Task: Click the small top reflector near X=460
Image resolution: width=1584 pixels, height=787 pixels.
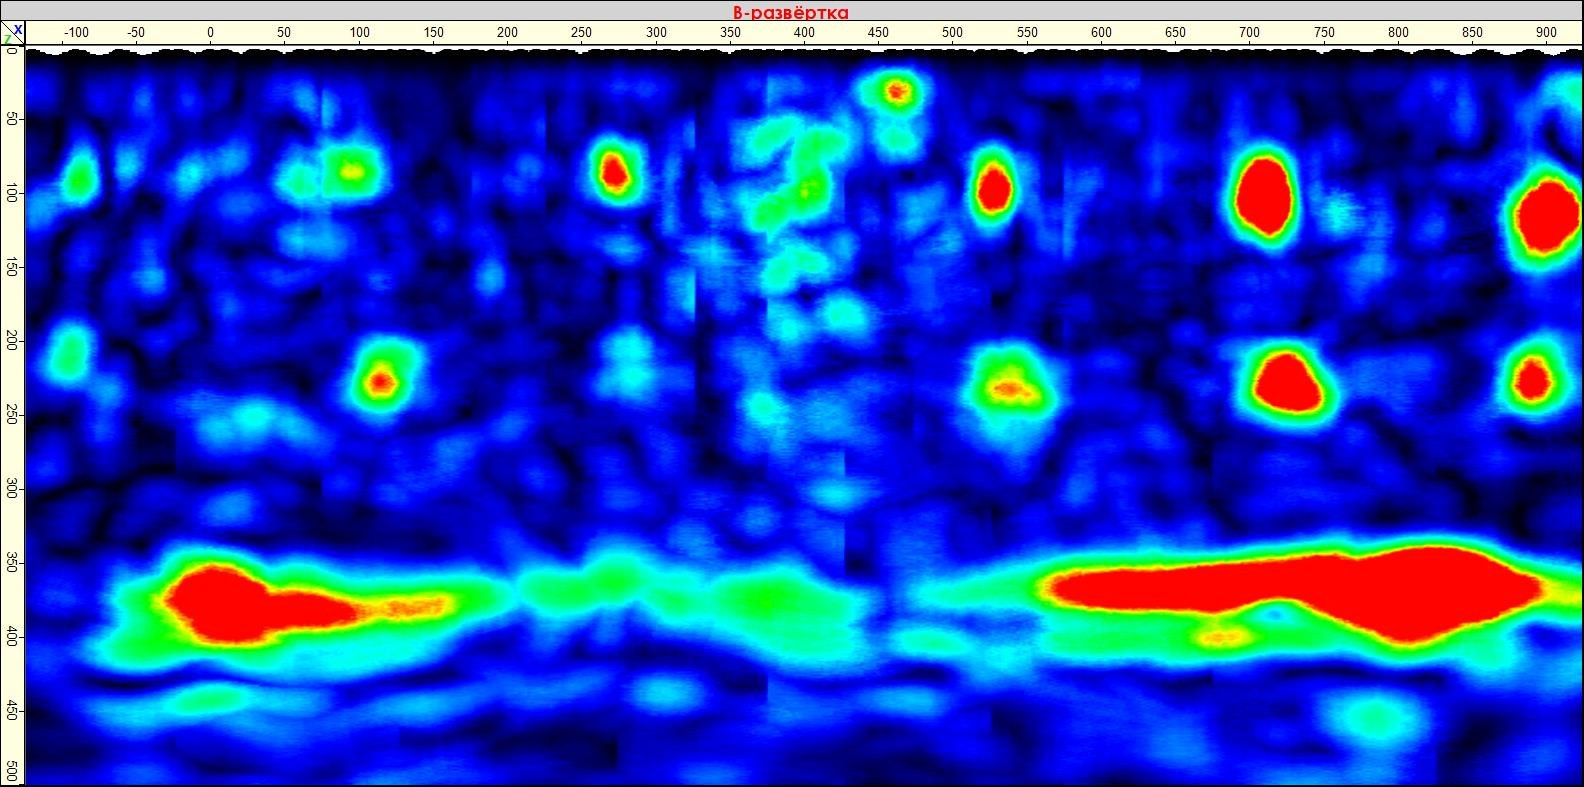Action: coord(896,92)
